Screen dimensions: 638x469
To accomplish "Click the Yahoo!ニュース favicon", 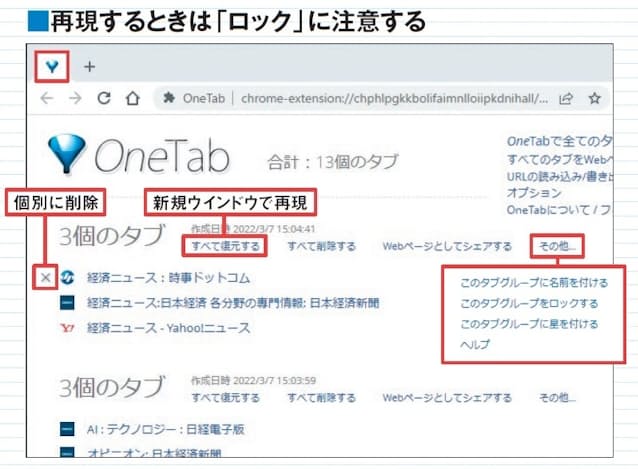I will (67, 328).
